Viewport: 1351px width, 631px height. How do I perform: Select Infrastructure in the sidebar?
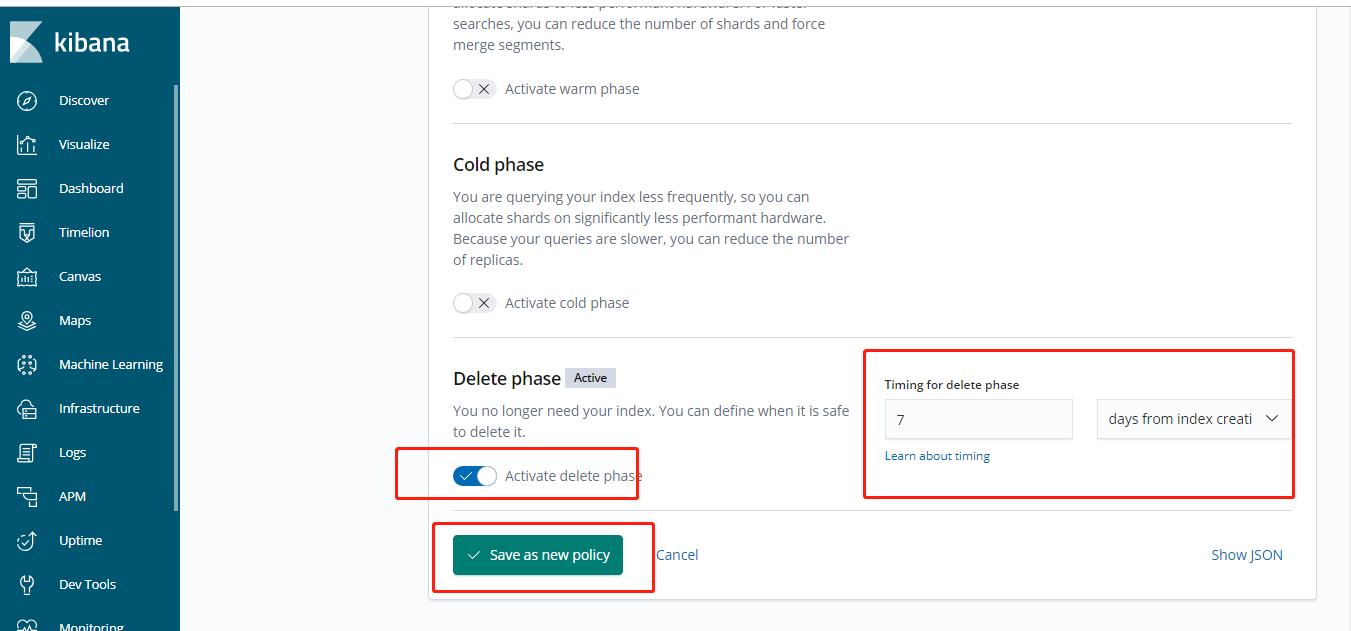pos(99,408)
